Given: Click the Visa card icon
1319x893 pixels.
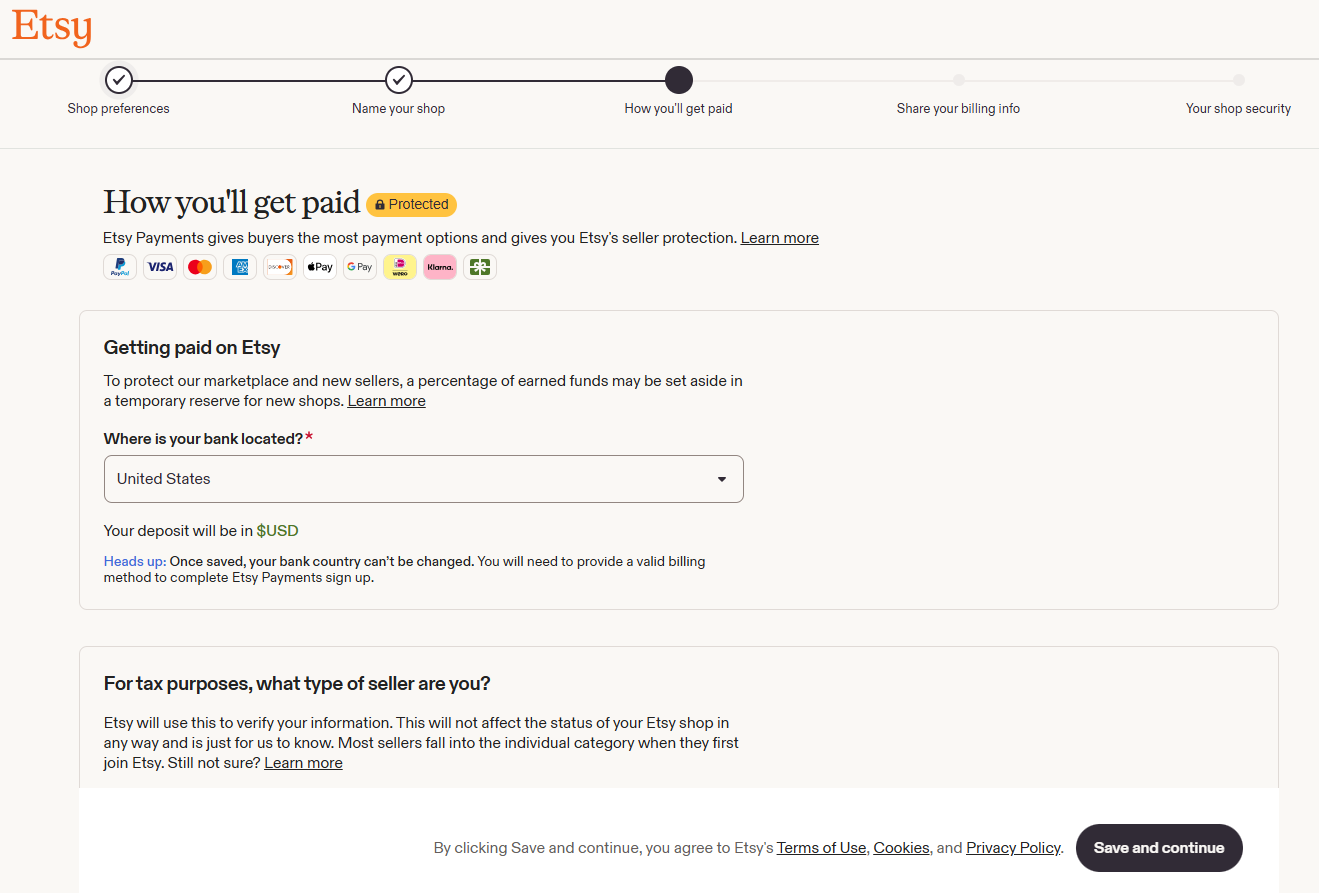Looking at the screenshot, I should (160, 267).
